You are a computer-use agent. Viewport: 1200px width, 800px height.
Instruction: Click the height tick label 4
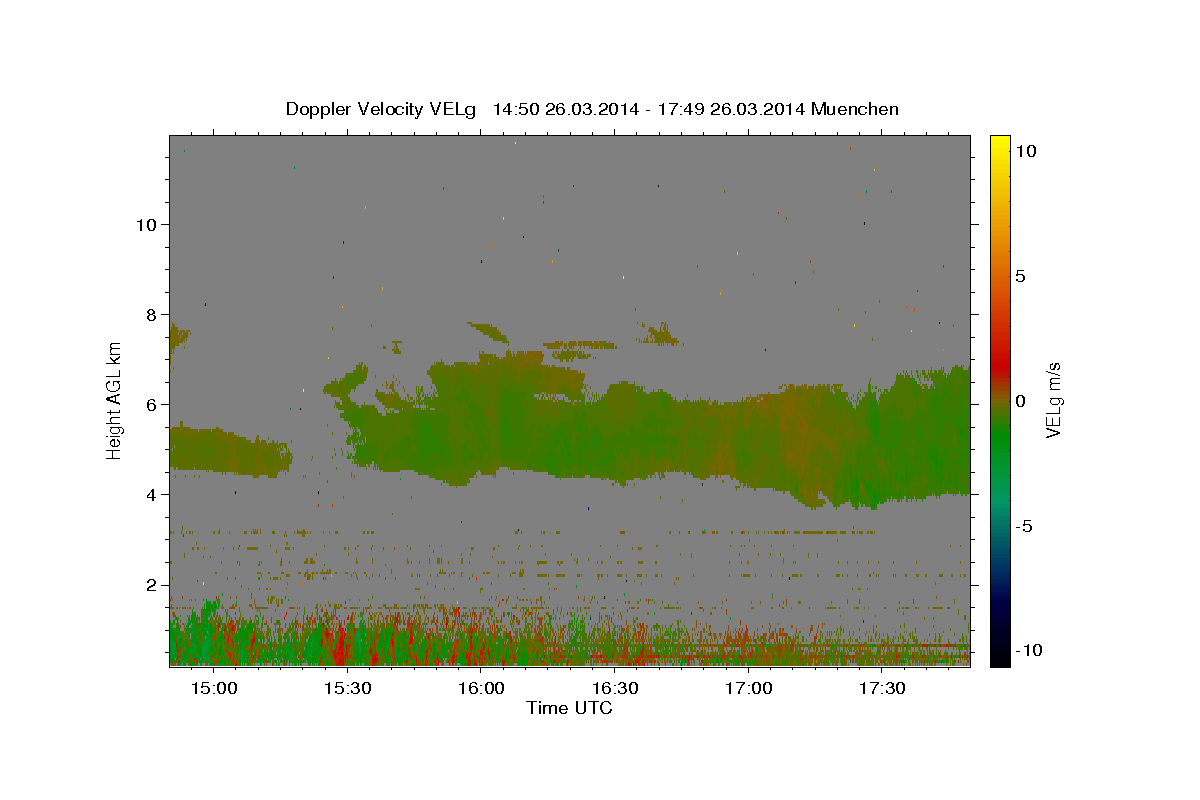[x=151, y=494]
